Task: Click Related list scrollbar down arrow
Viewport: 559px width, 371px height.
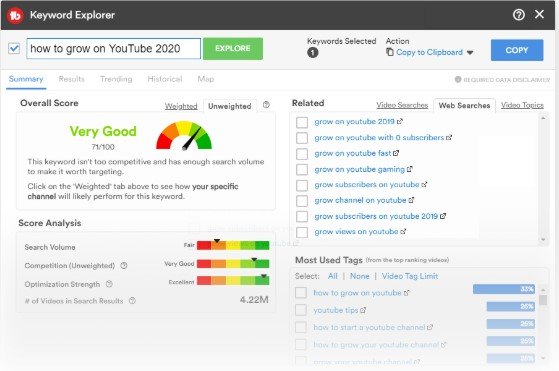Action: coord(543,240)
